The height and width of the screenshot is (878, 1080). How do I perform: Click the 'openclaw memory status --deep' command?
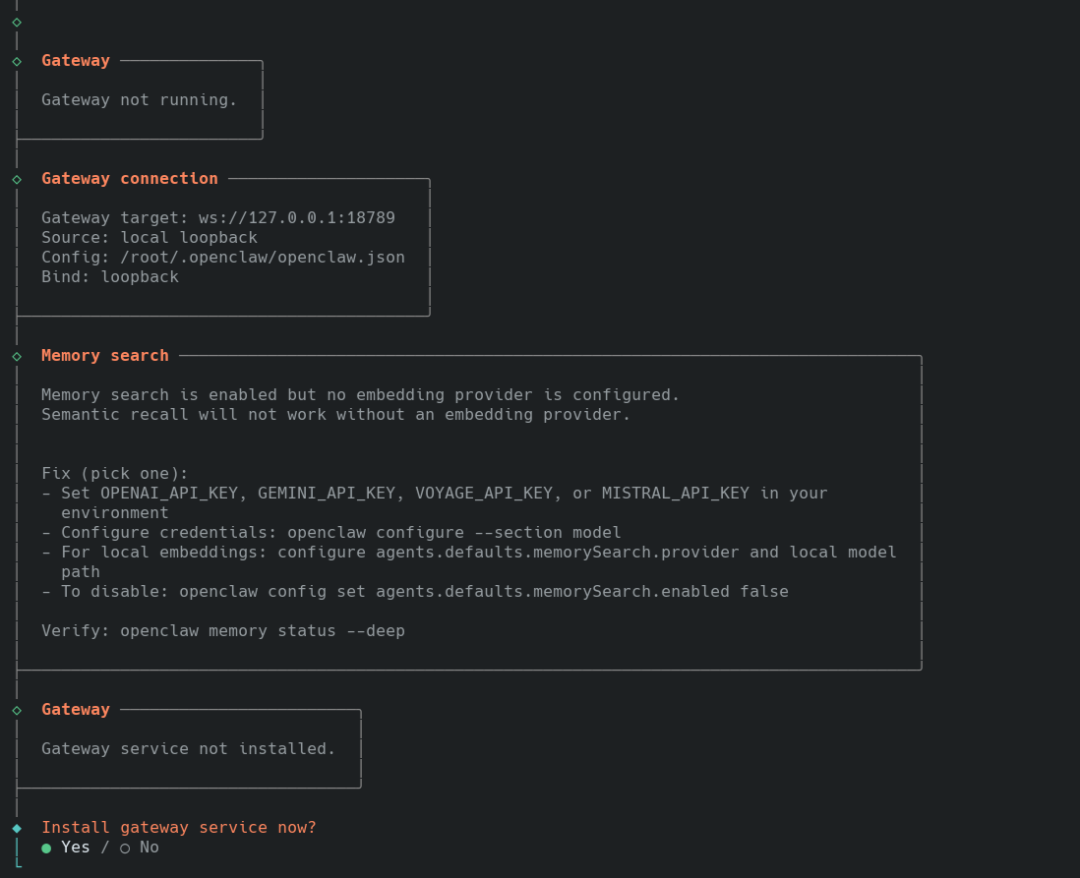(x=263, y=631)
